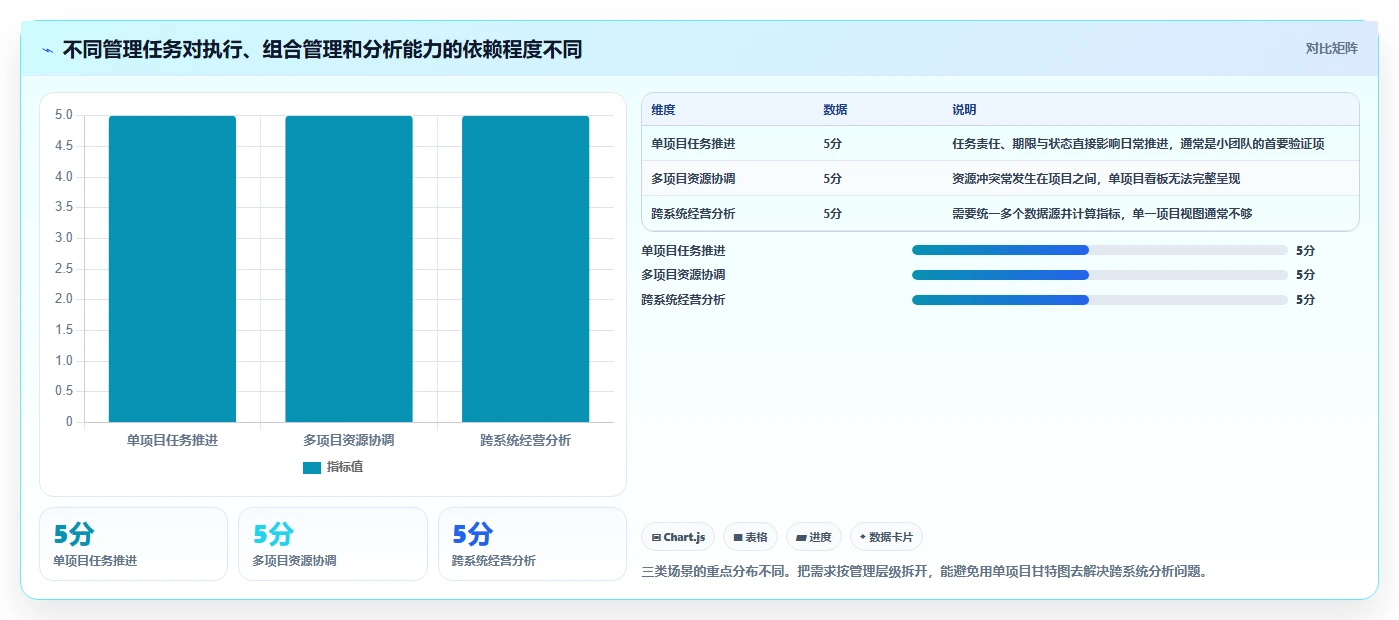Click the 维度 table column header
This screenshot has width=1399, height=620.
(x=663, y=110)
